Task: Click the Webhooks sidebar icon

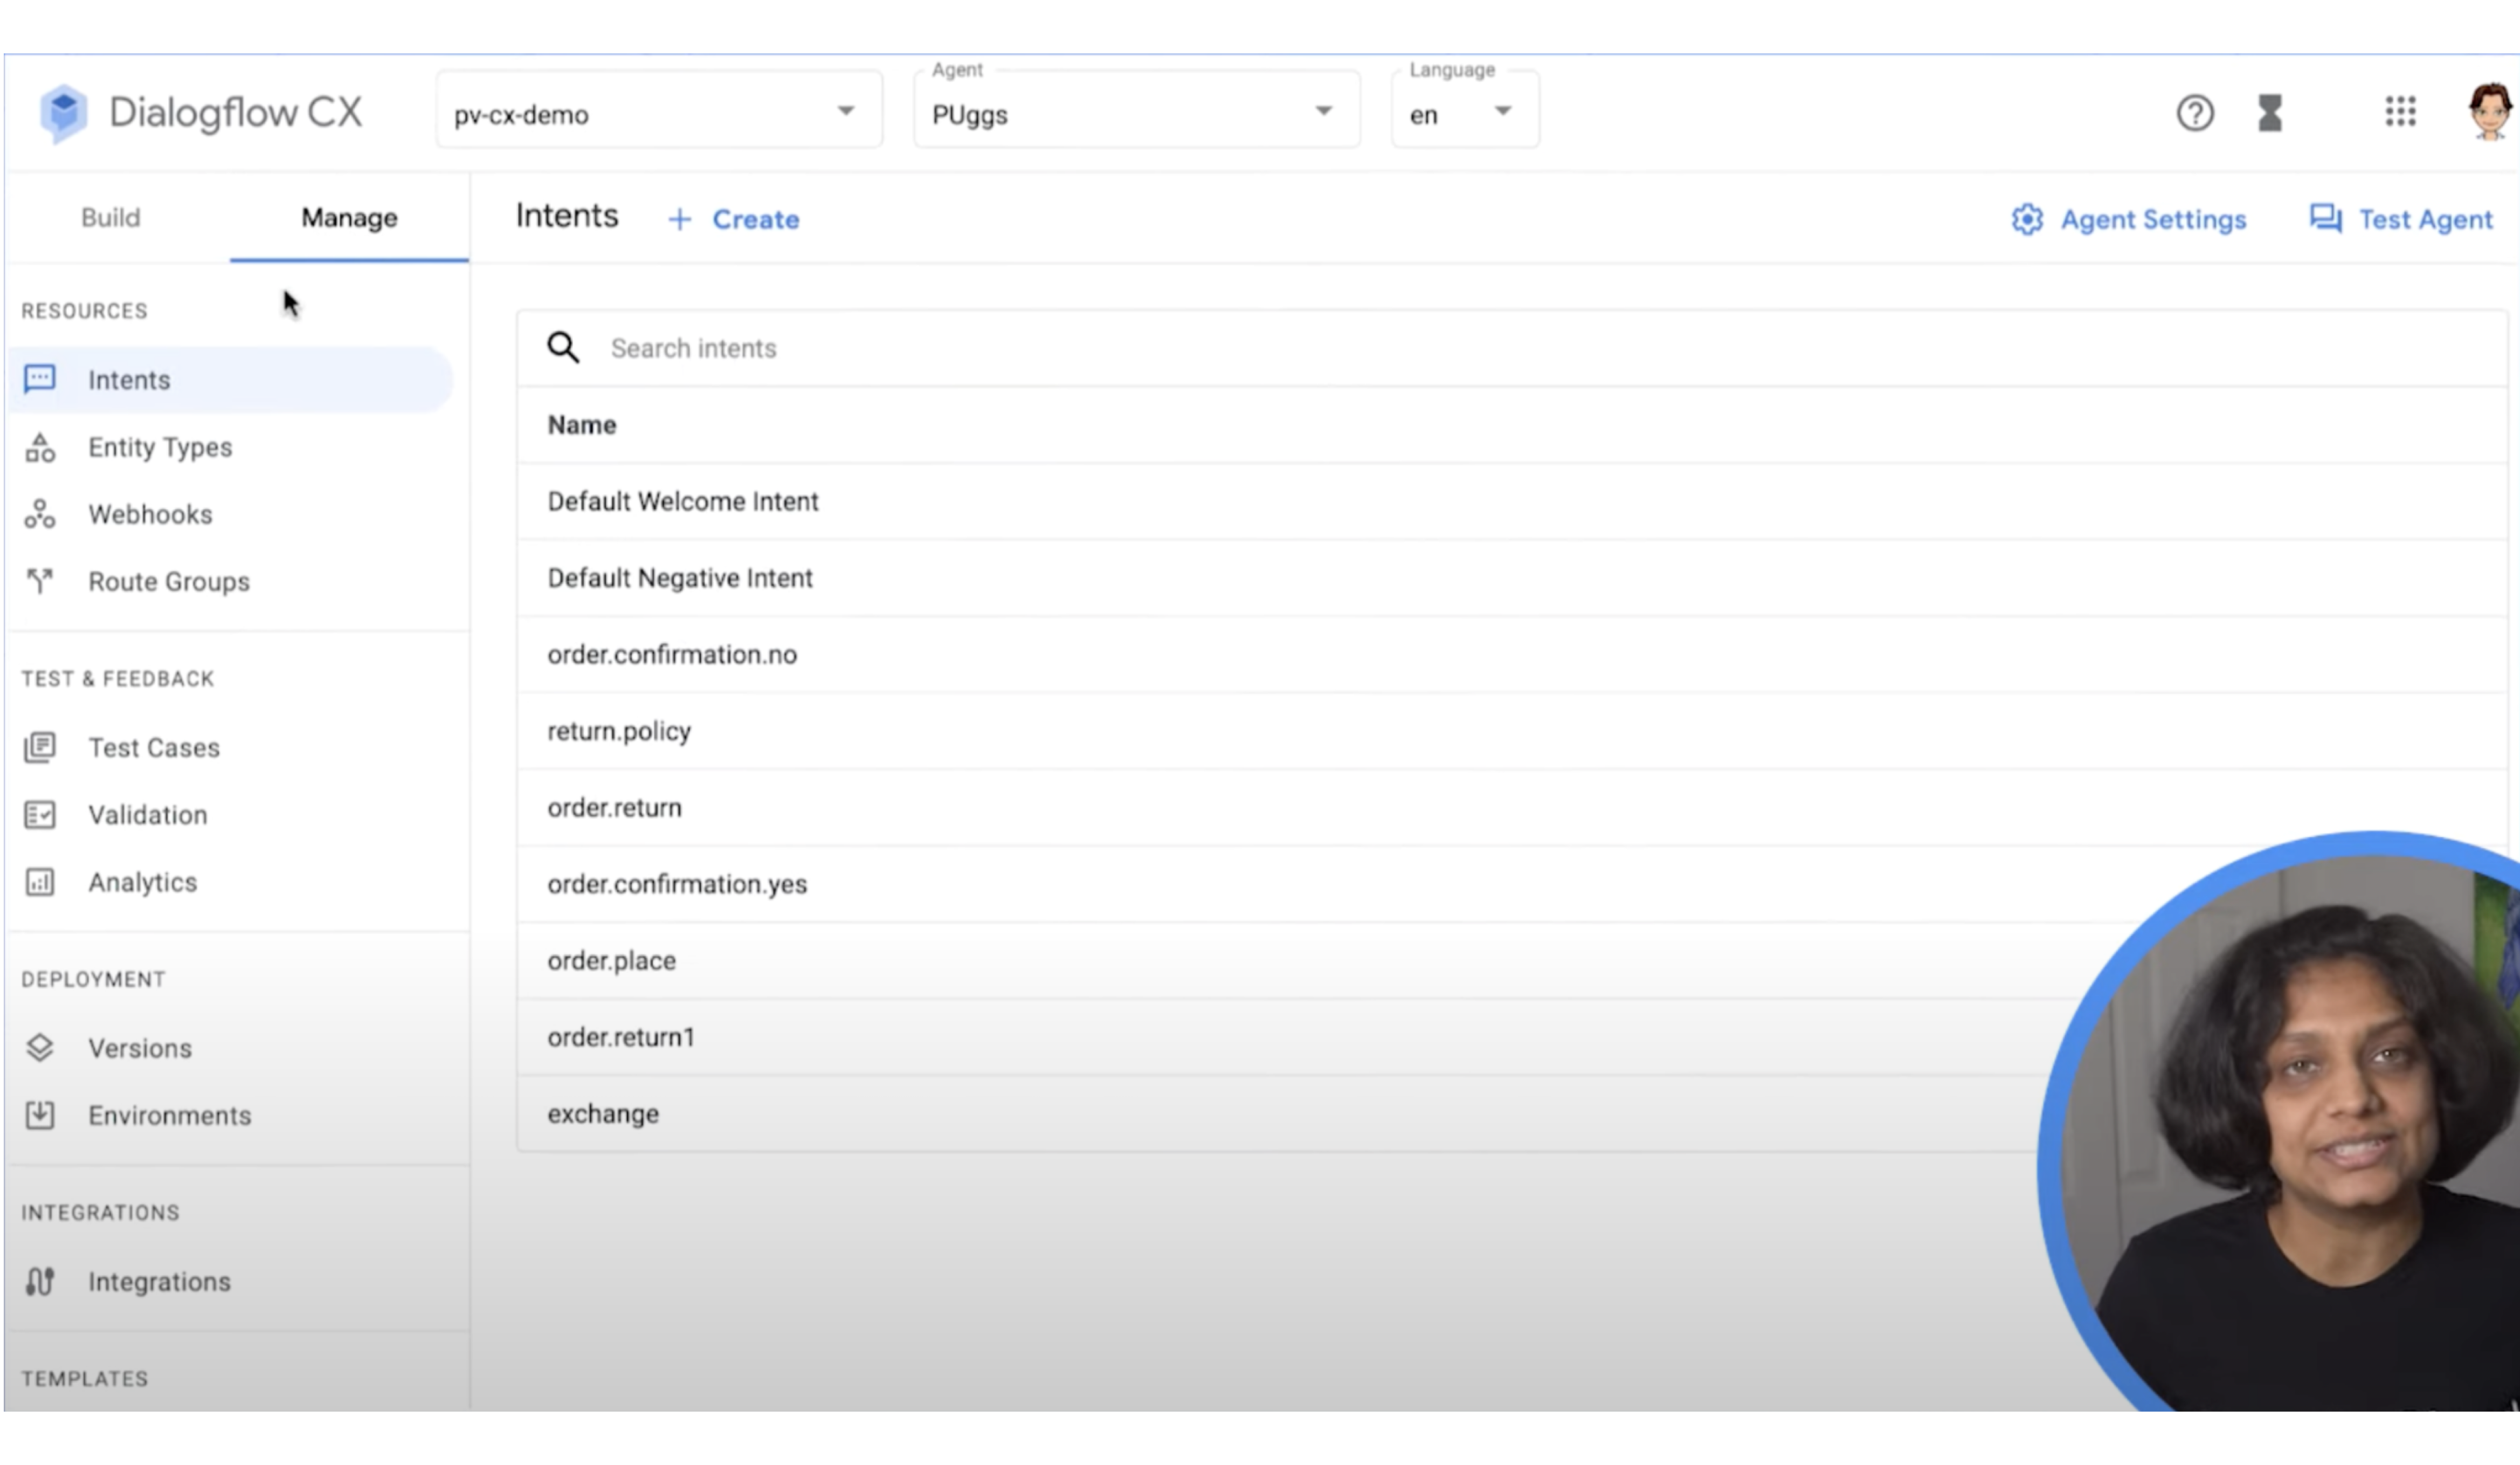Action: 40,514
